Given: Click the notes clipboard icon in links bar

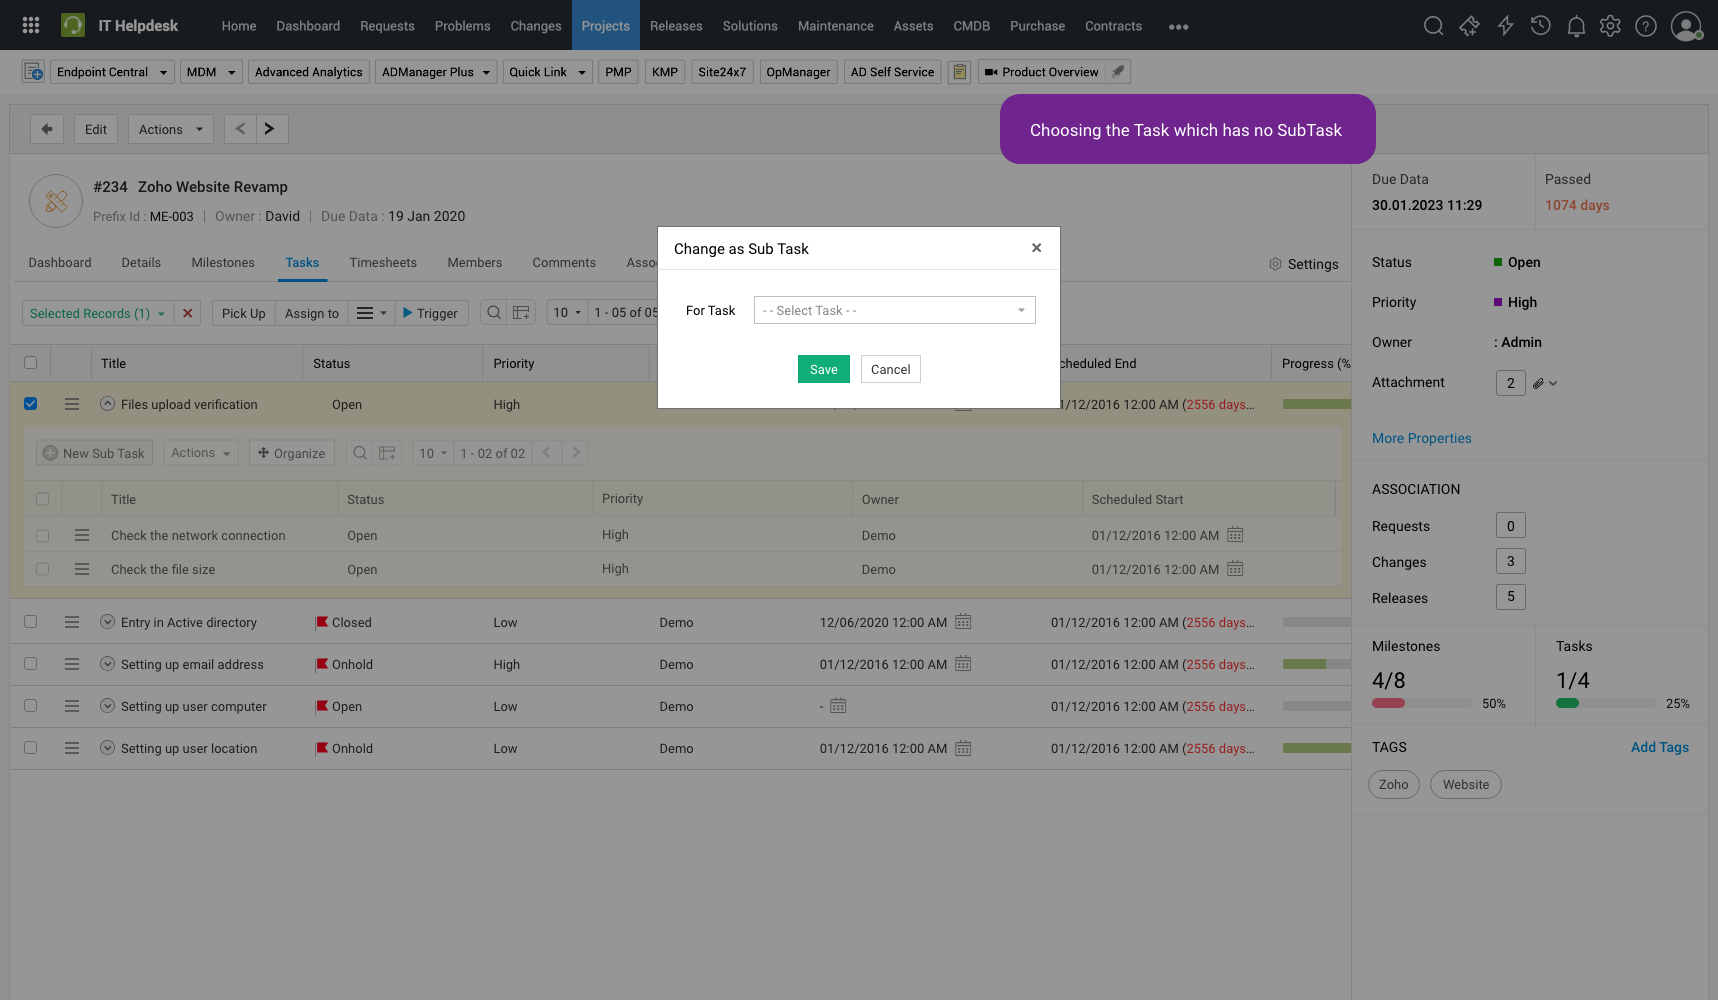Looking at the screenshot, I should (x=959, y=72).
